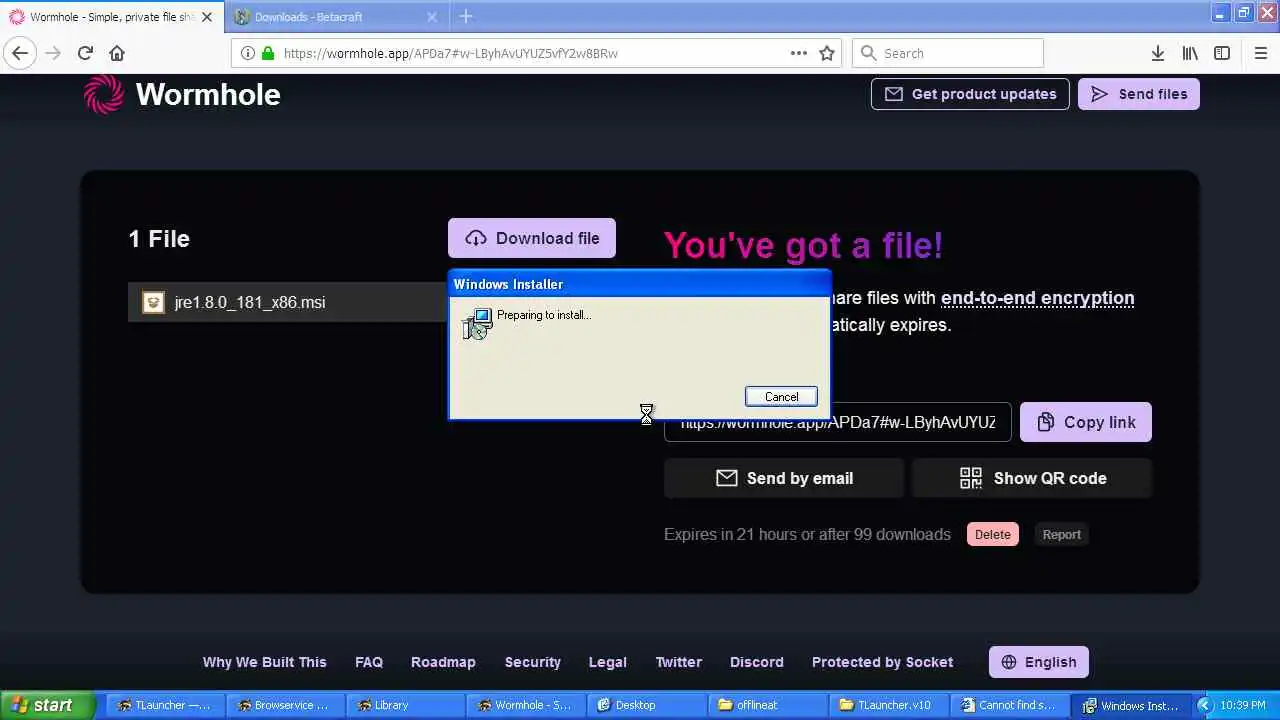Open a new browser tab

(x=466, y=16)
